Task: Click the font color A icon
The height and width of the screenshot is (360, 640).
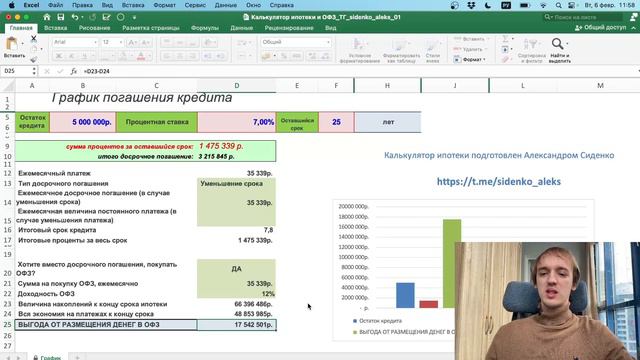Action: pyautogui.click(x=141, y=56)
